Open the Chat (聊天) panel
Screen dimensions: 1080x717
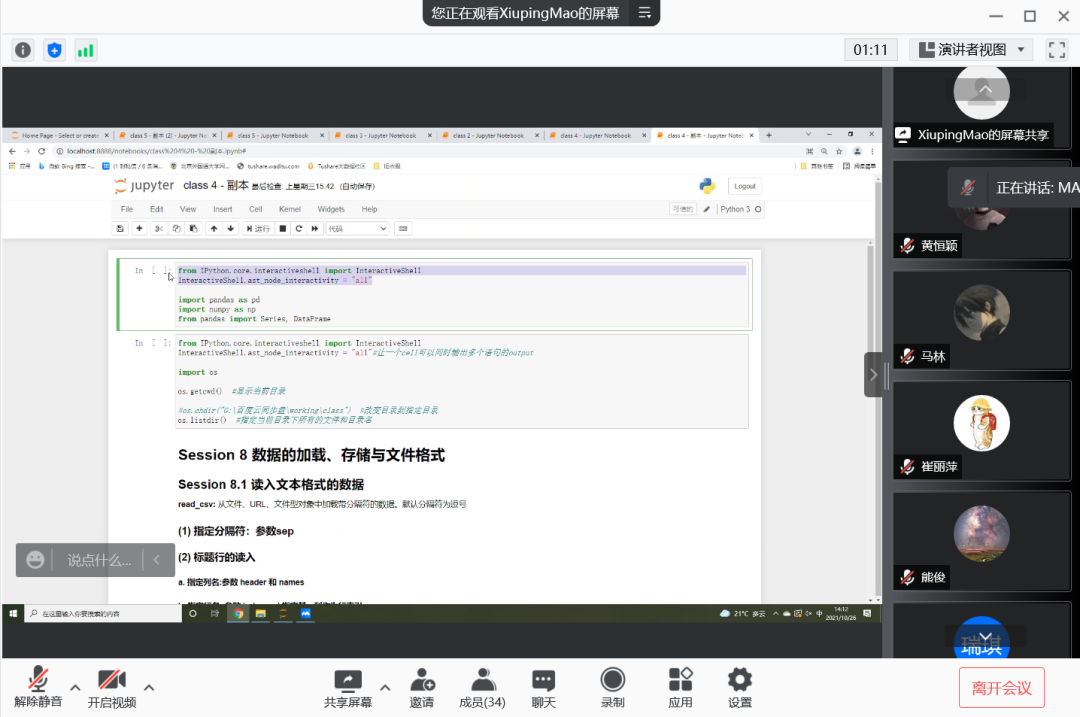[543, 688]
